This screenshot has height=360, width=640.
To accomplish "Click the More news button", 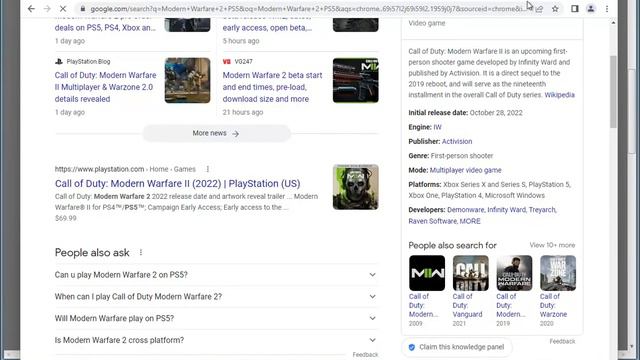I will [216, 133].
